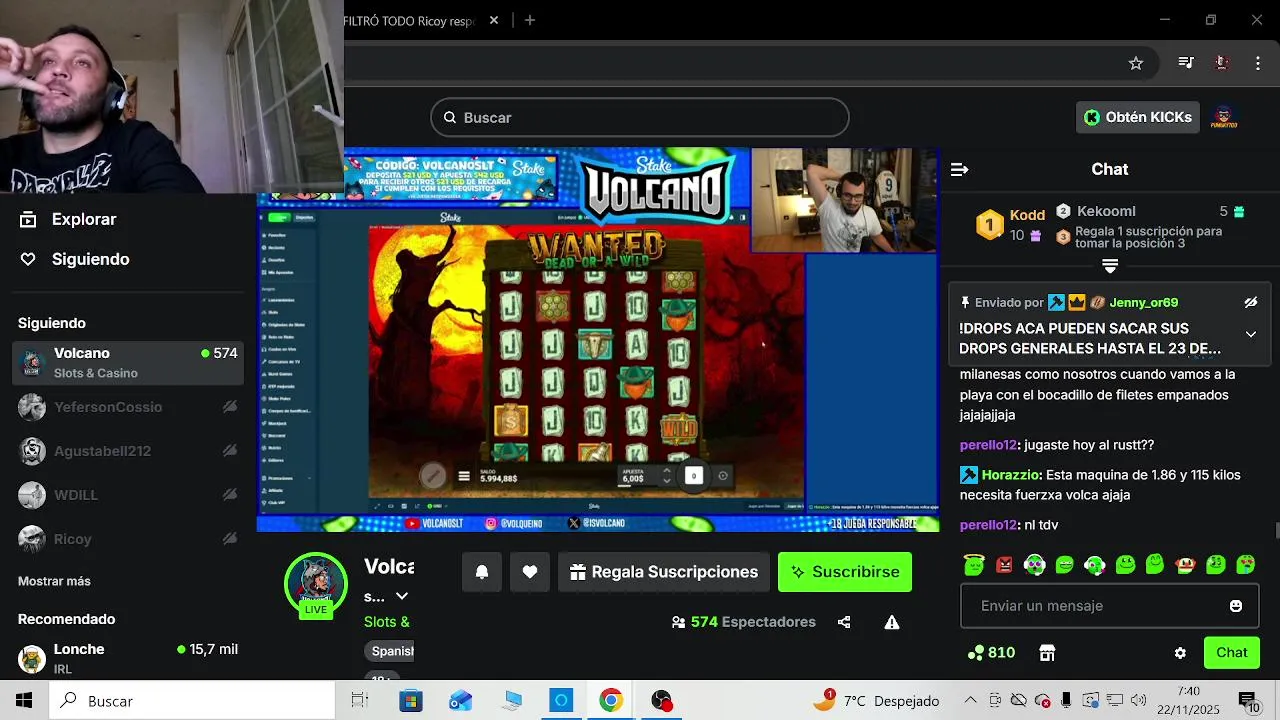This screenshot has height=720, width=1280.
Task: Open recommended channel Lonche
Action: [x=128, y=658]
